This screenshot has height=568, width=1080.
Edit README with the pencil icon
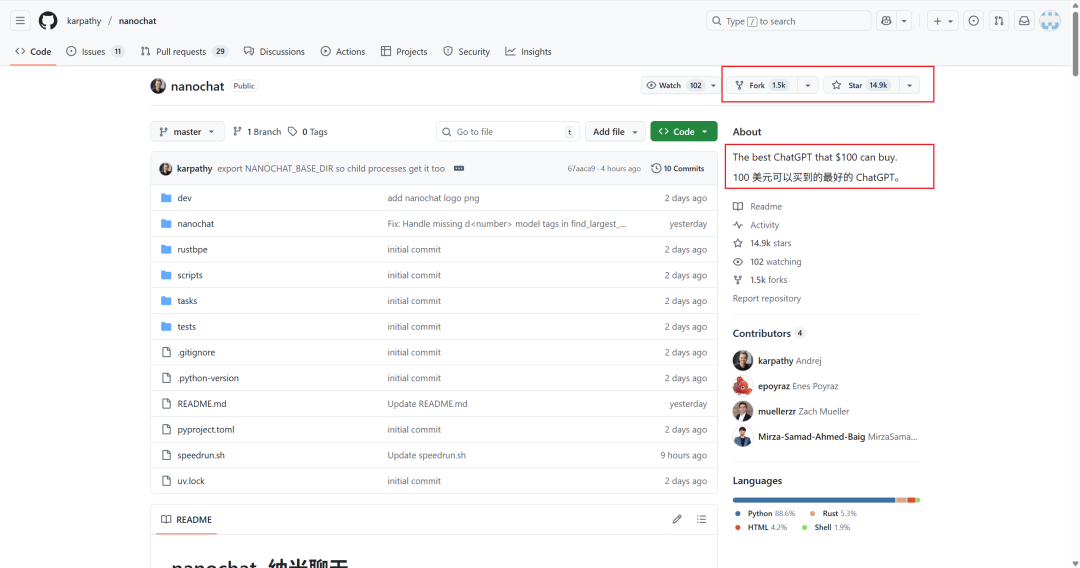pyautogui.click(x=677, y=519)
